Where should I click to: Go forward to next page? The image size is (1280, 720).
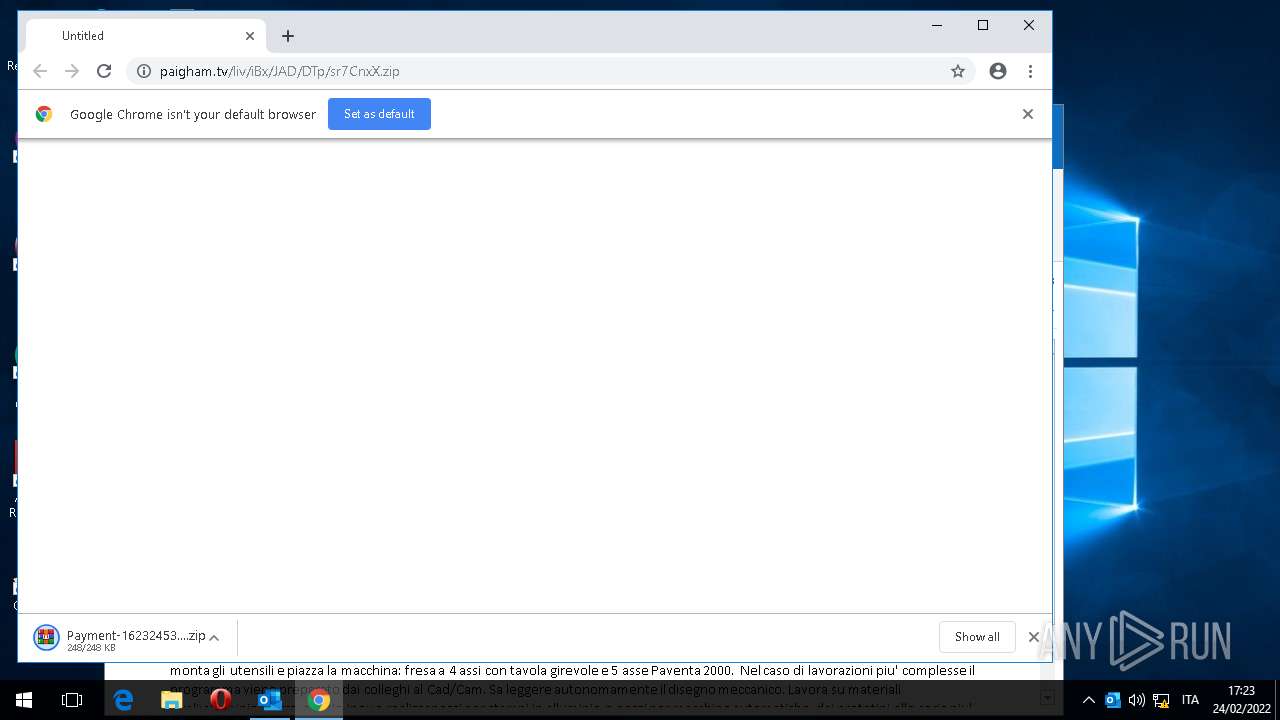(72, 71)
